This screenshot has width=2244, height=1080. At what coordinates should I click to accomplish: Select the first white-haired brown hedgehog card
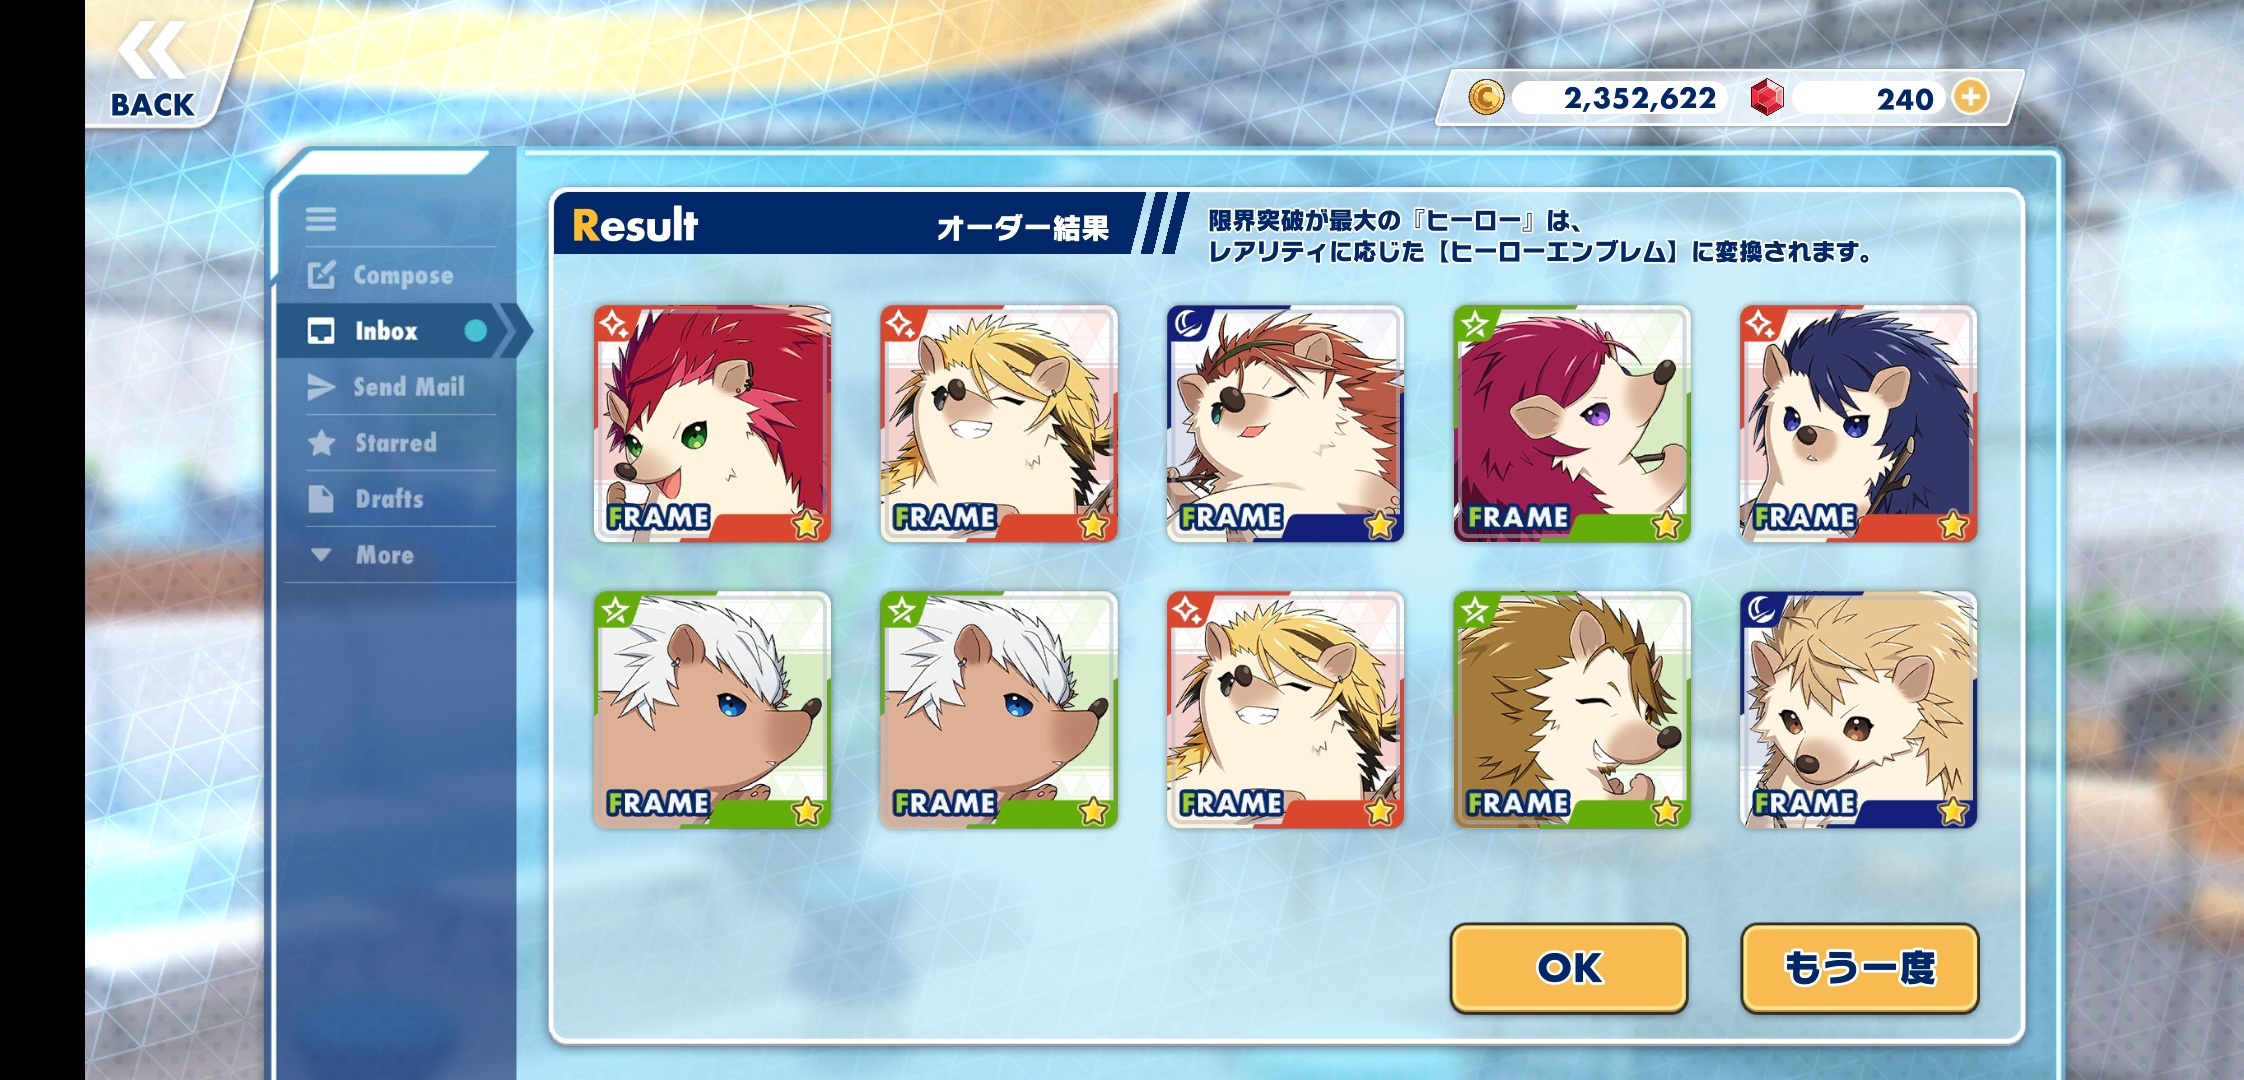tap(712, 710)
